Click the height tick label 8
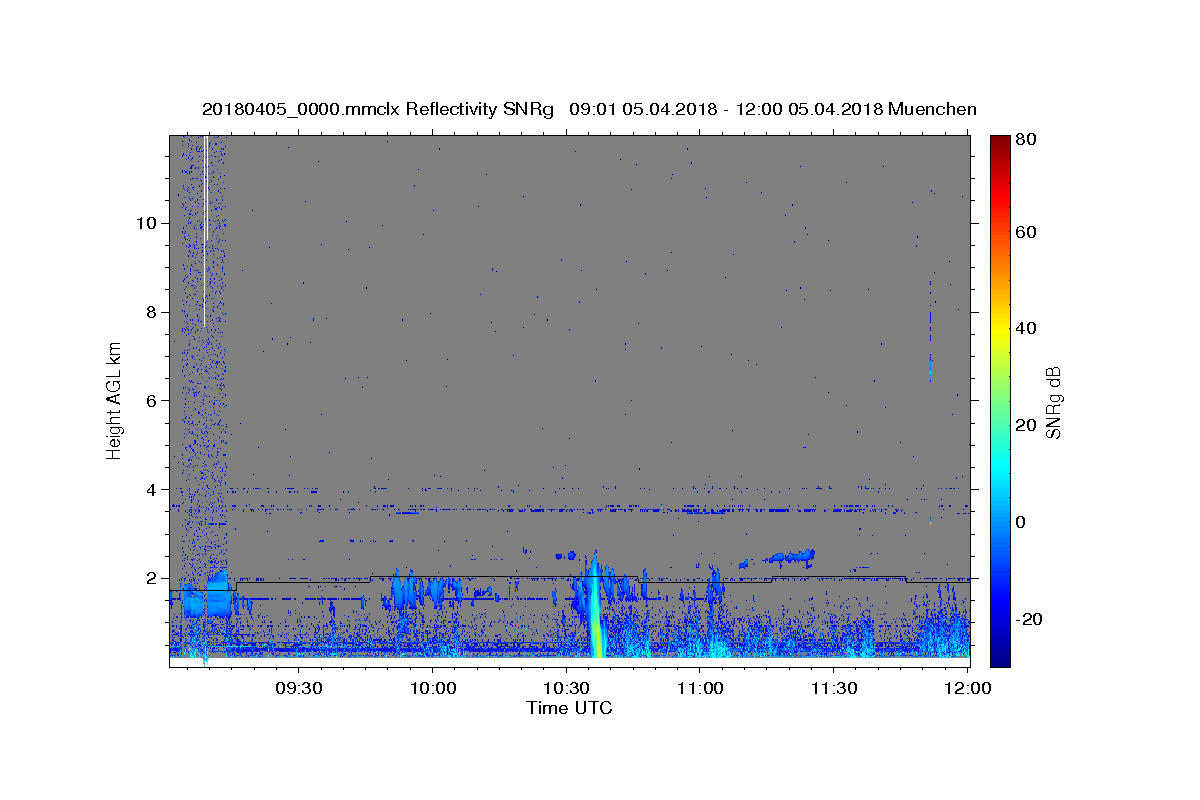This screenshot has width=1200, height=800. [150, 311]
